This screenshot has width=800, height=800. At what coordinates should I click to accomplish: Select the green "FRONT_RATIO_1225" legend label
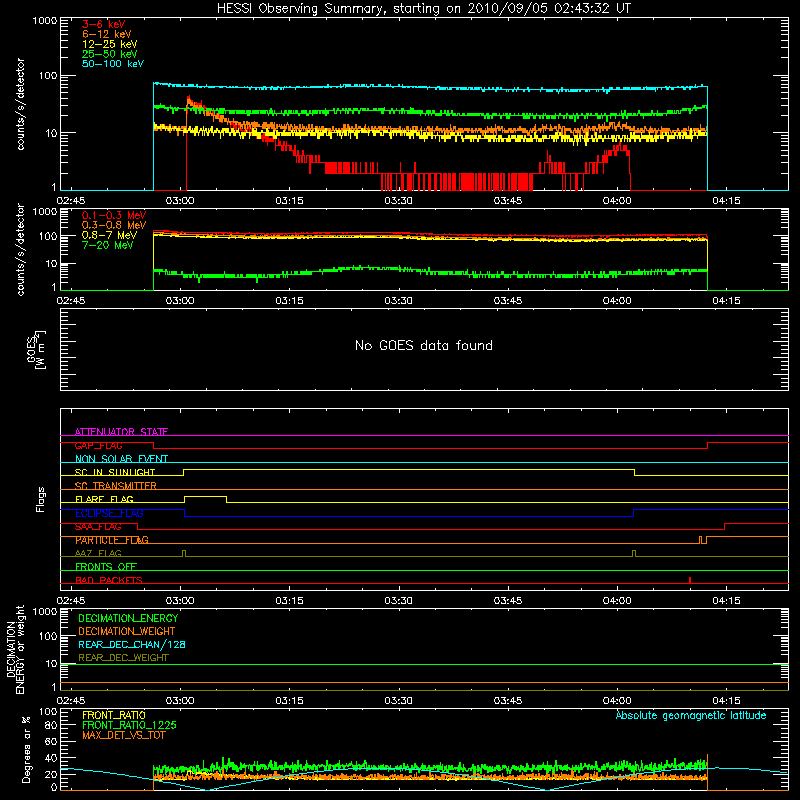pyautogui.click(x=129, y=725)
